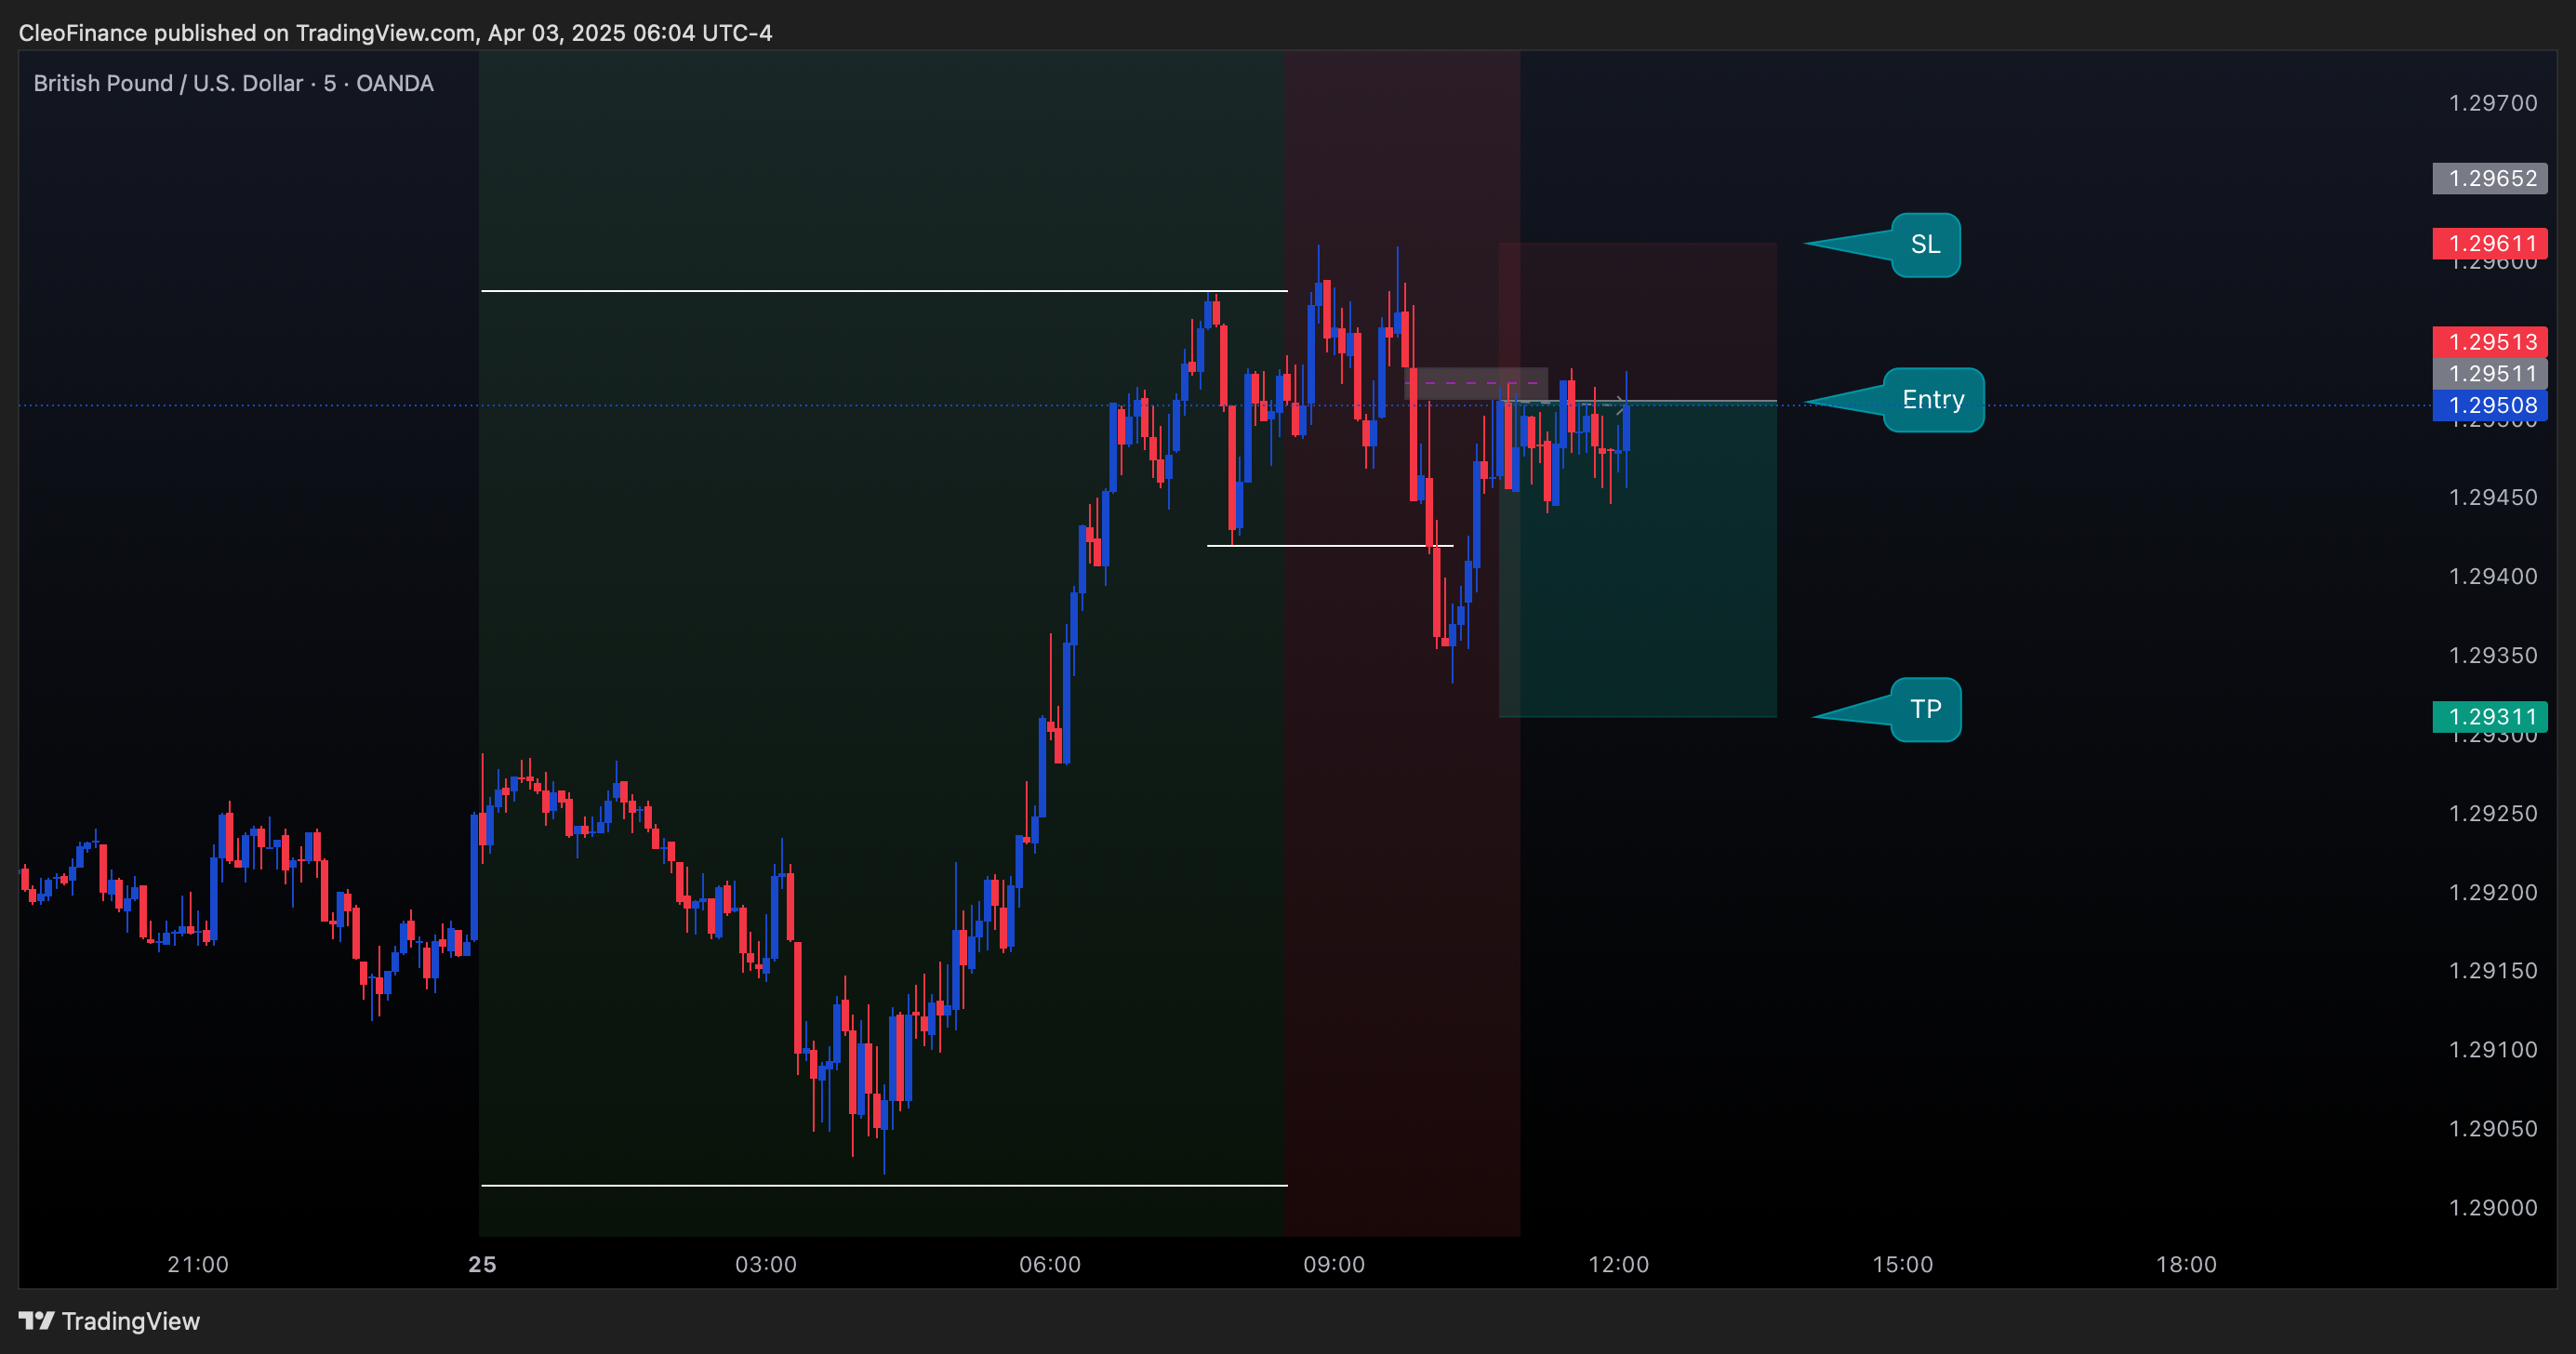Viewport: 2576px width, 1354px height.
Task: Click the 03:00 time axis label
Action: tap(766, 1265)
